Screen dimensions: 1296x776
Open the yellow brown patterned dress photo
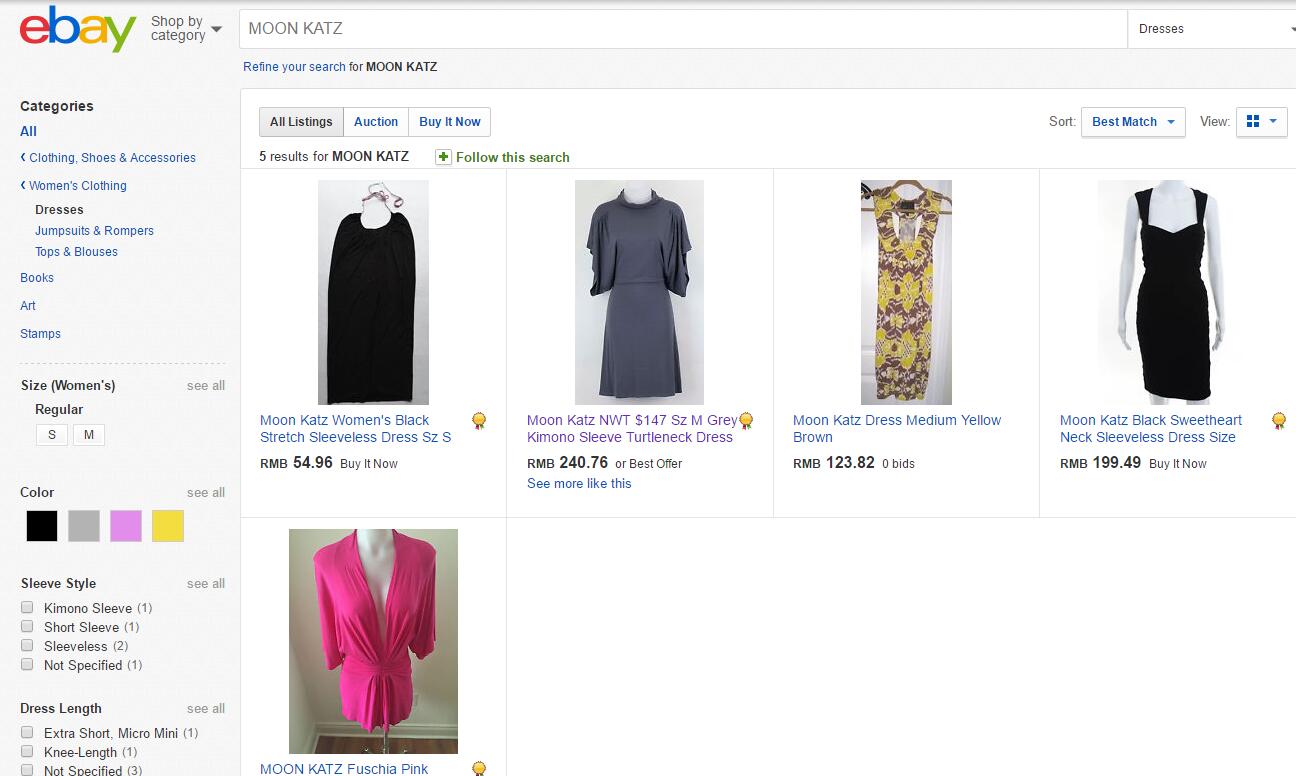tap(906, 292)
